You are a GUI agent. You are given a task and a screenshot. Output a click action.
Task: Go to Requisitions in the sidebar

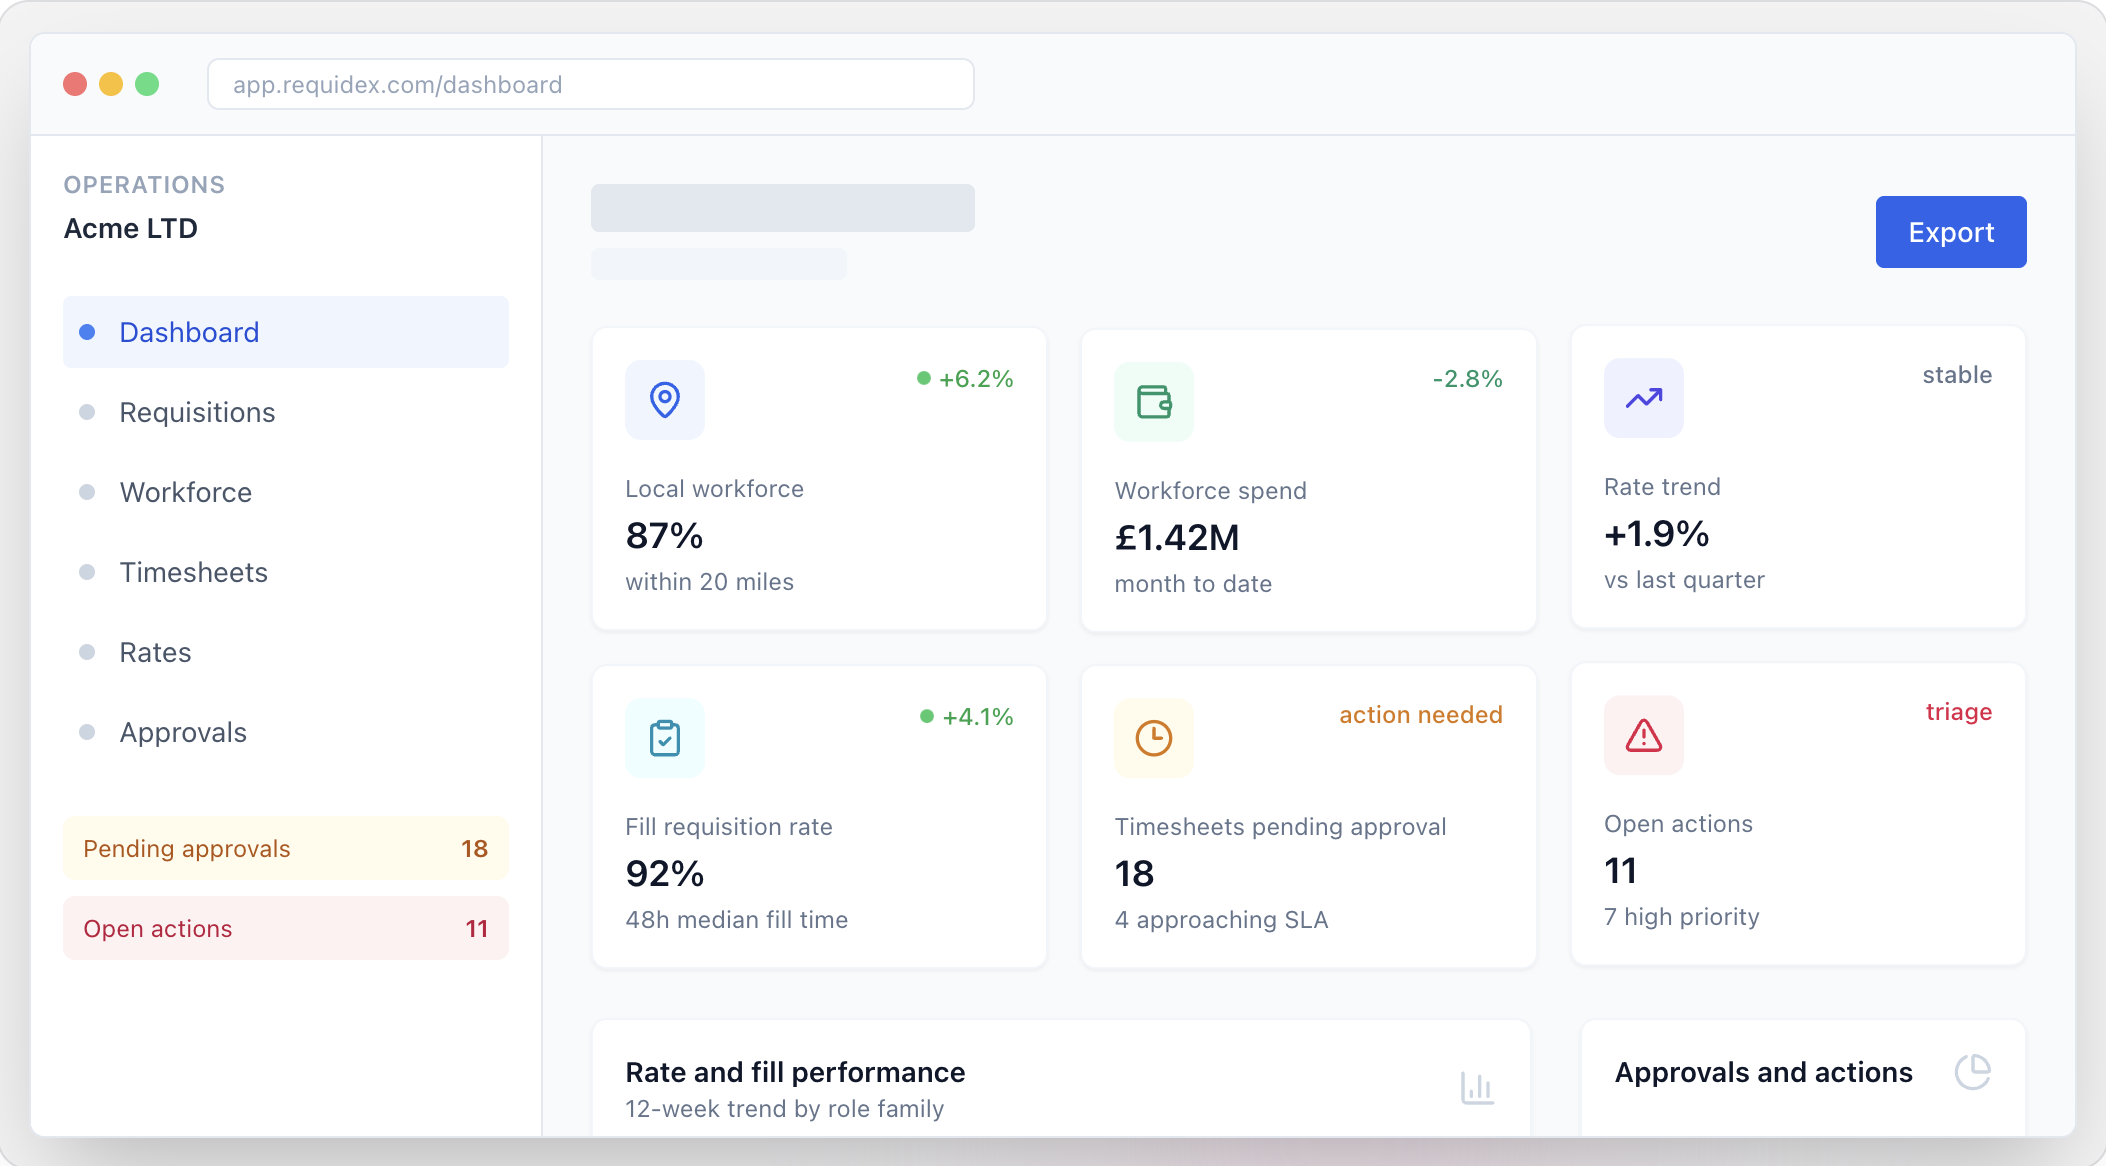tap(286, 412)
